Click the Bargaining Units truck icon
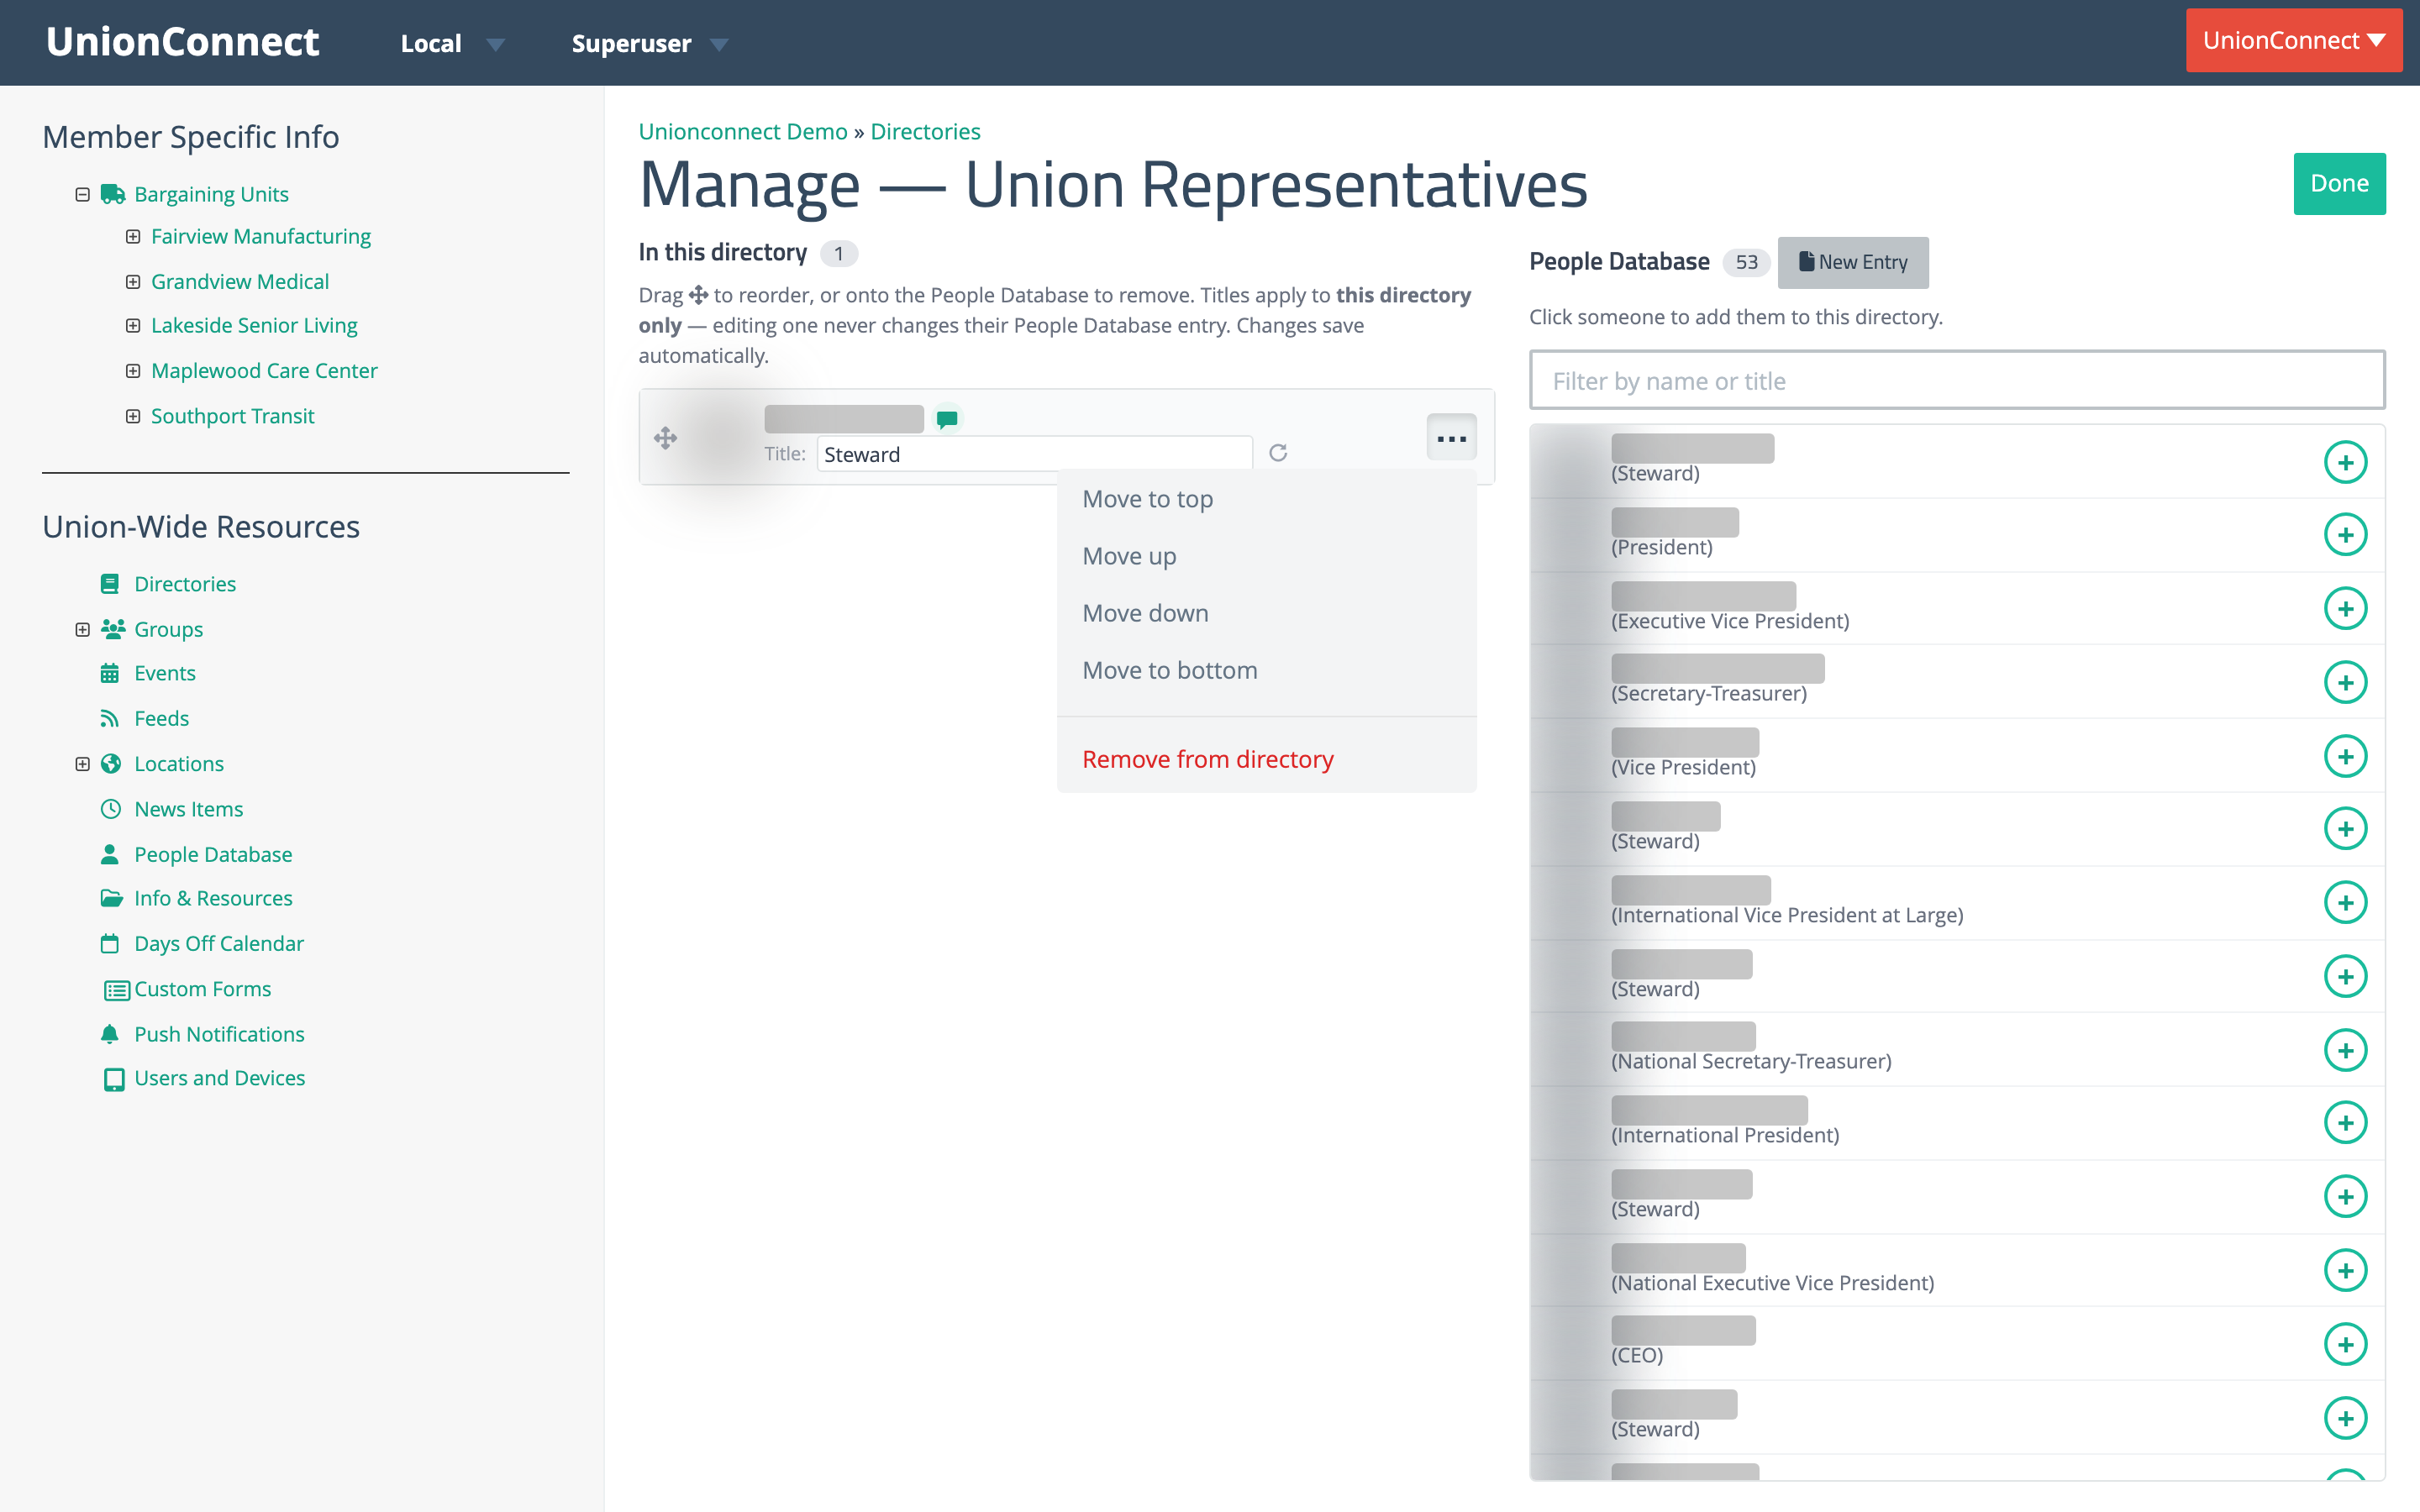 tap(112, 194)
